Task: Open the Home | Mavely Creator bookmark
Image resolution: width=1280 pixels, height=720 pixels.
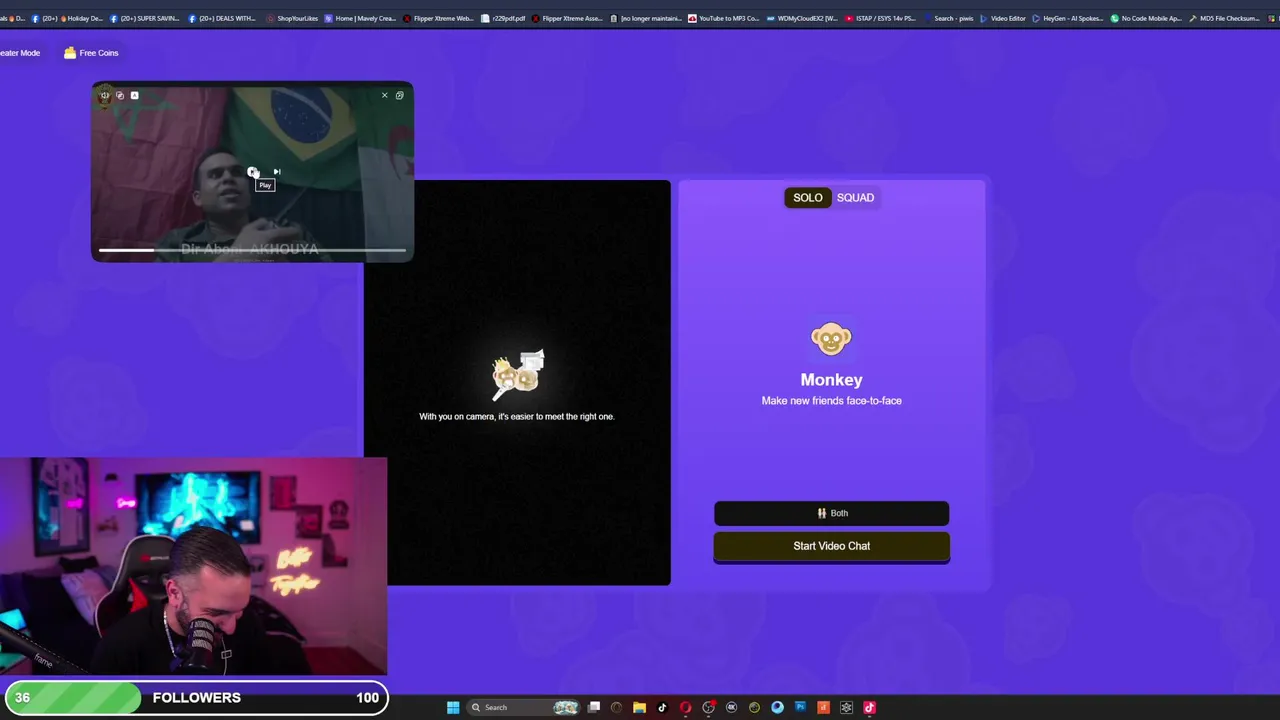Action: coord(360,18)
